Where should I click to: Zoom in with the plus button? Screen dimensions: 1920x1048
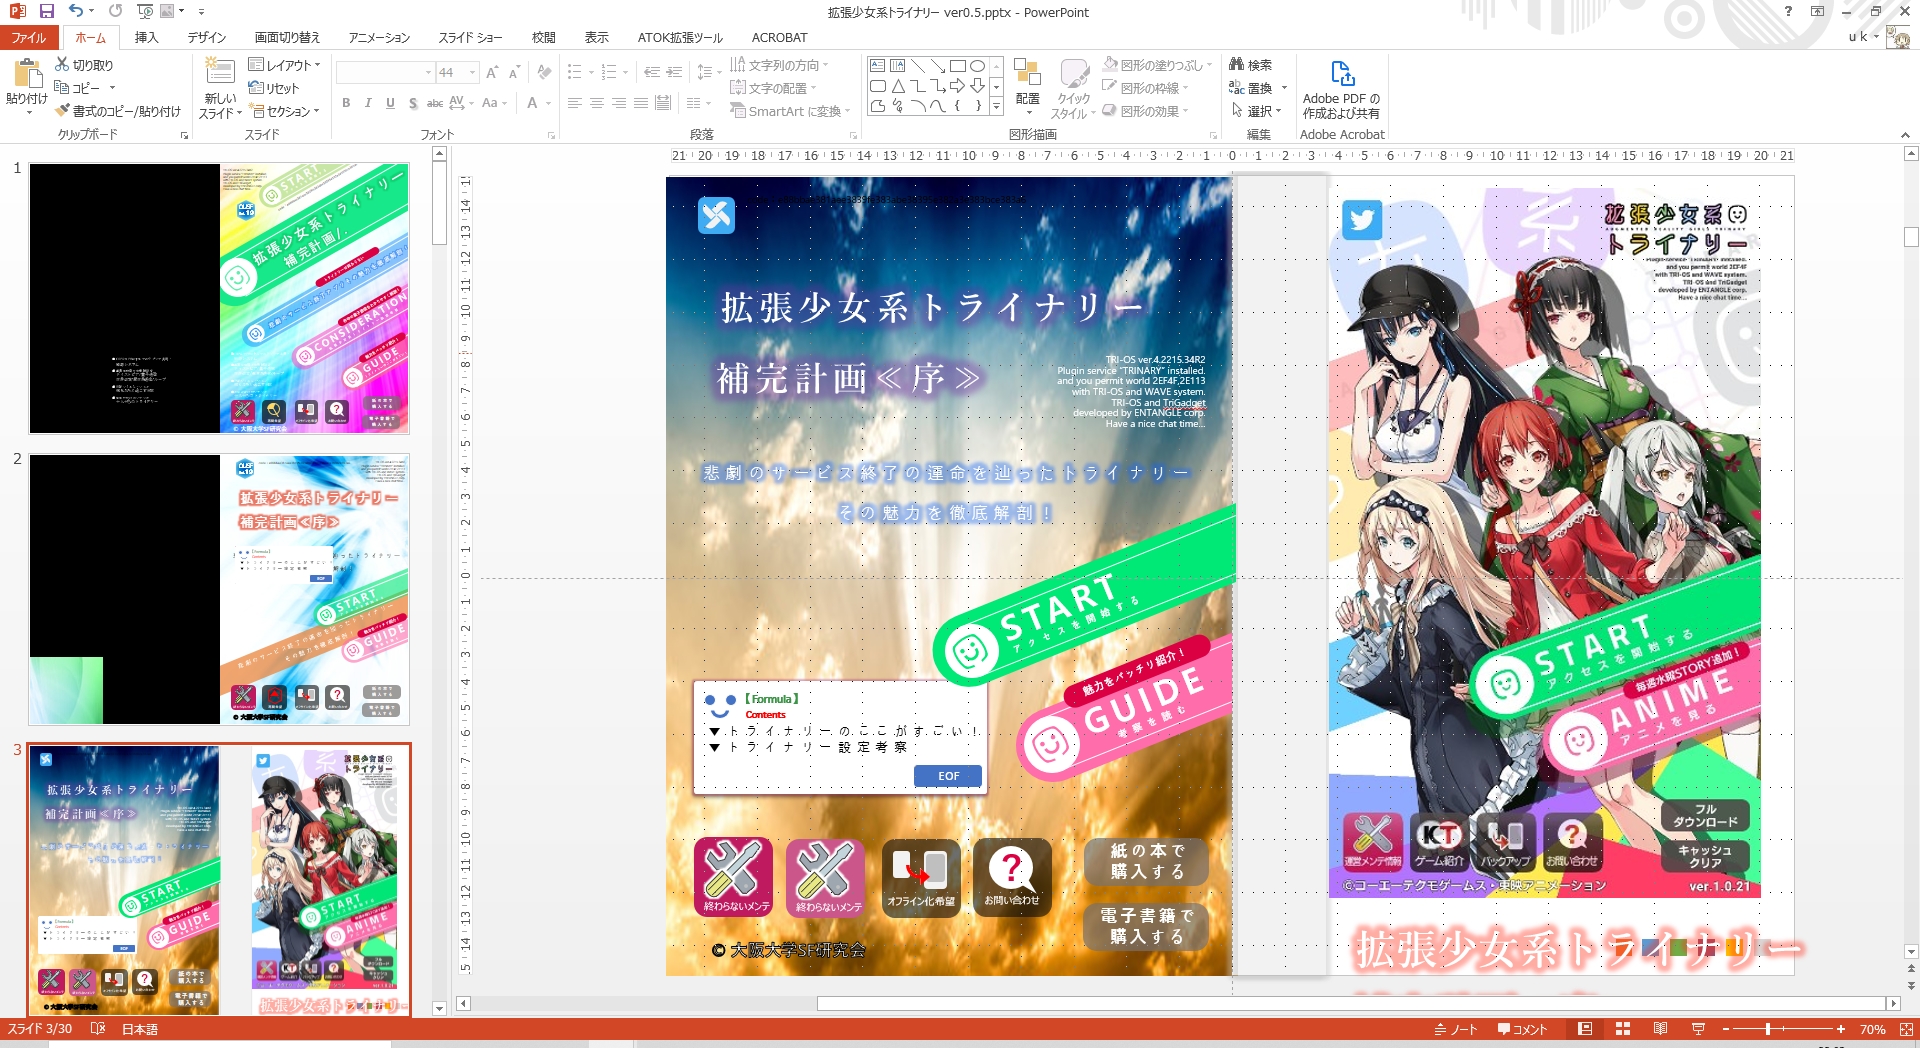pos(1841,1029)
